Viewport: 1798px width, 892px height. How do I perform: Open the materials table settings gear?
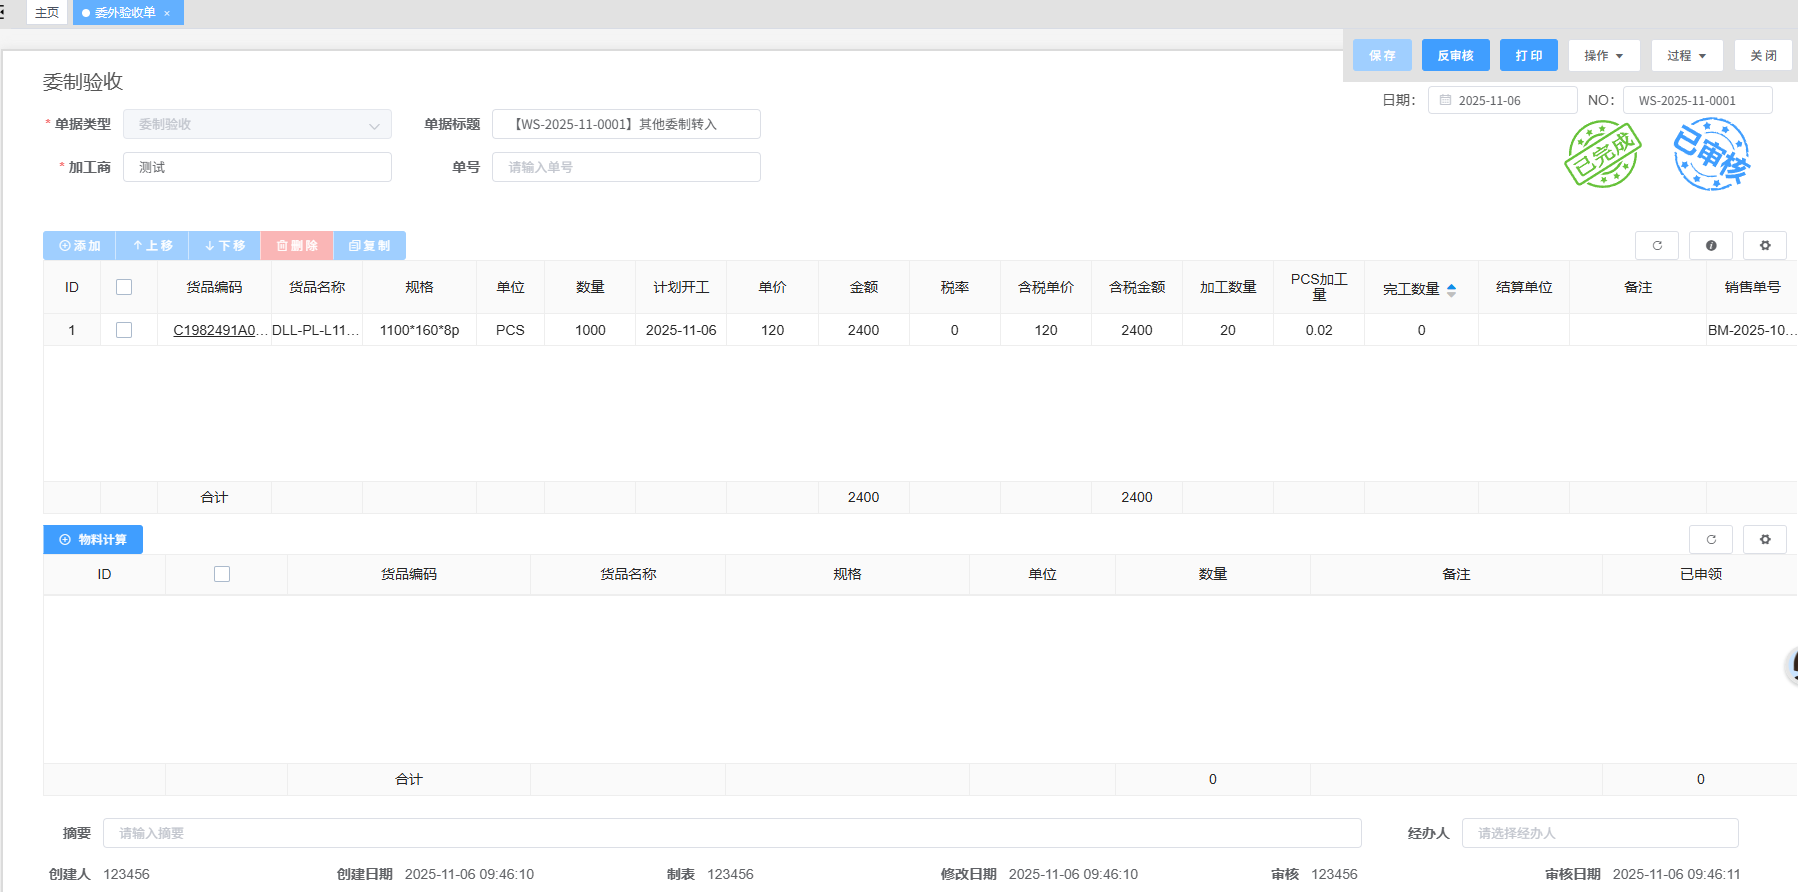pos(1765,539)
